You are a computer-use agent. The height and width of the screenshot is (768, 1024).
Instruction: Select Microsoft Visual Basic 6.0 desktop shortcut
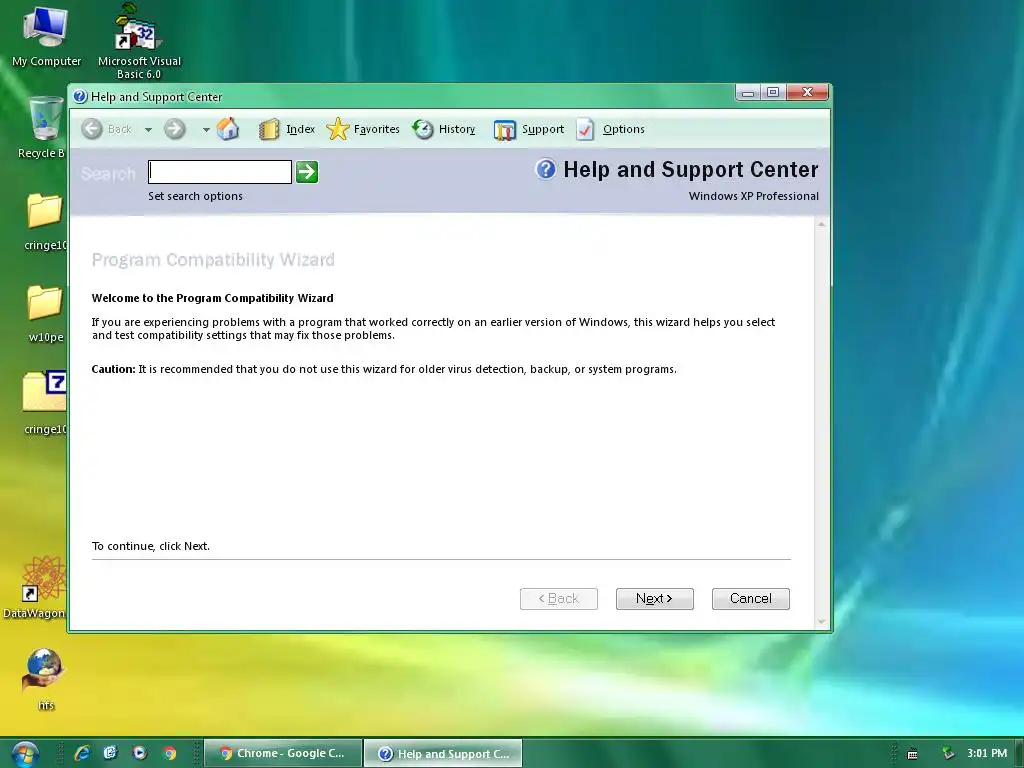click(139, 40)
